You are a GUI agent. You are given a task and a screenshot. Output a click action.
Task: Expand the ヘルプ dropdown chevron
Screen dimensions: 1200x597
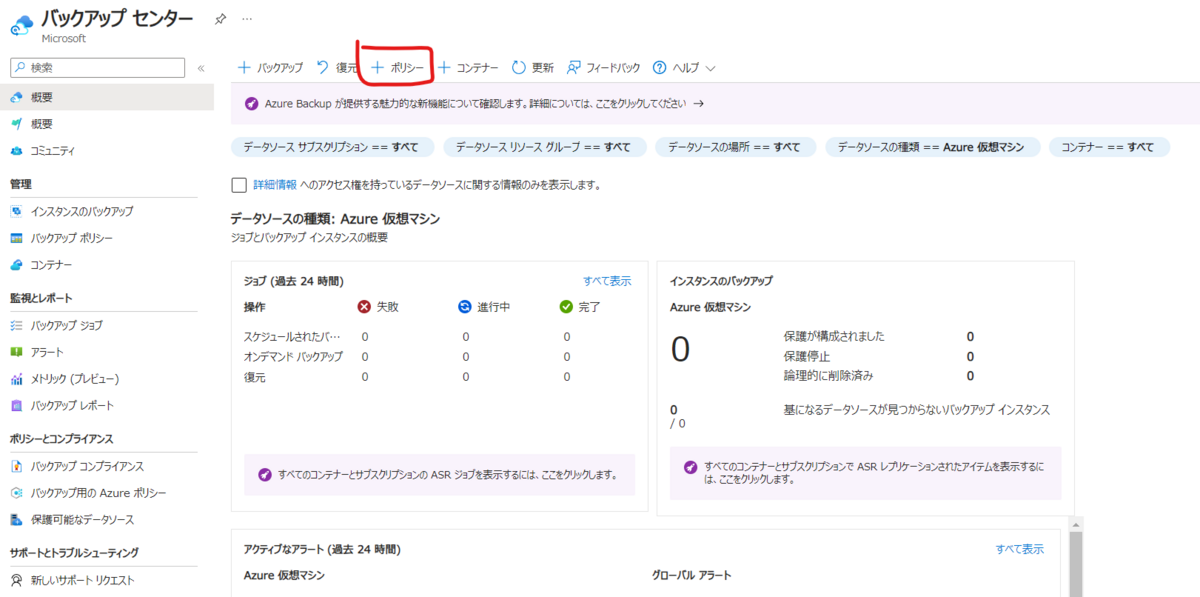click(x=711, y=68)
